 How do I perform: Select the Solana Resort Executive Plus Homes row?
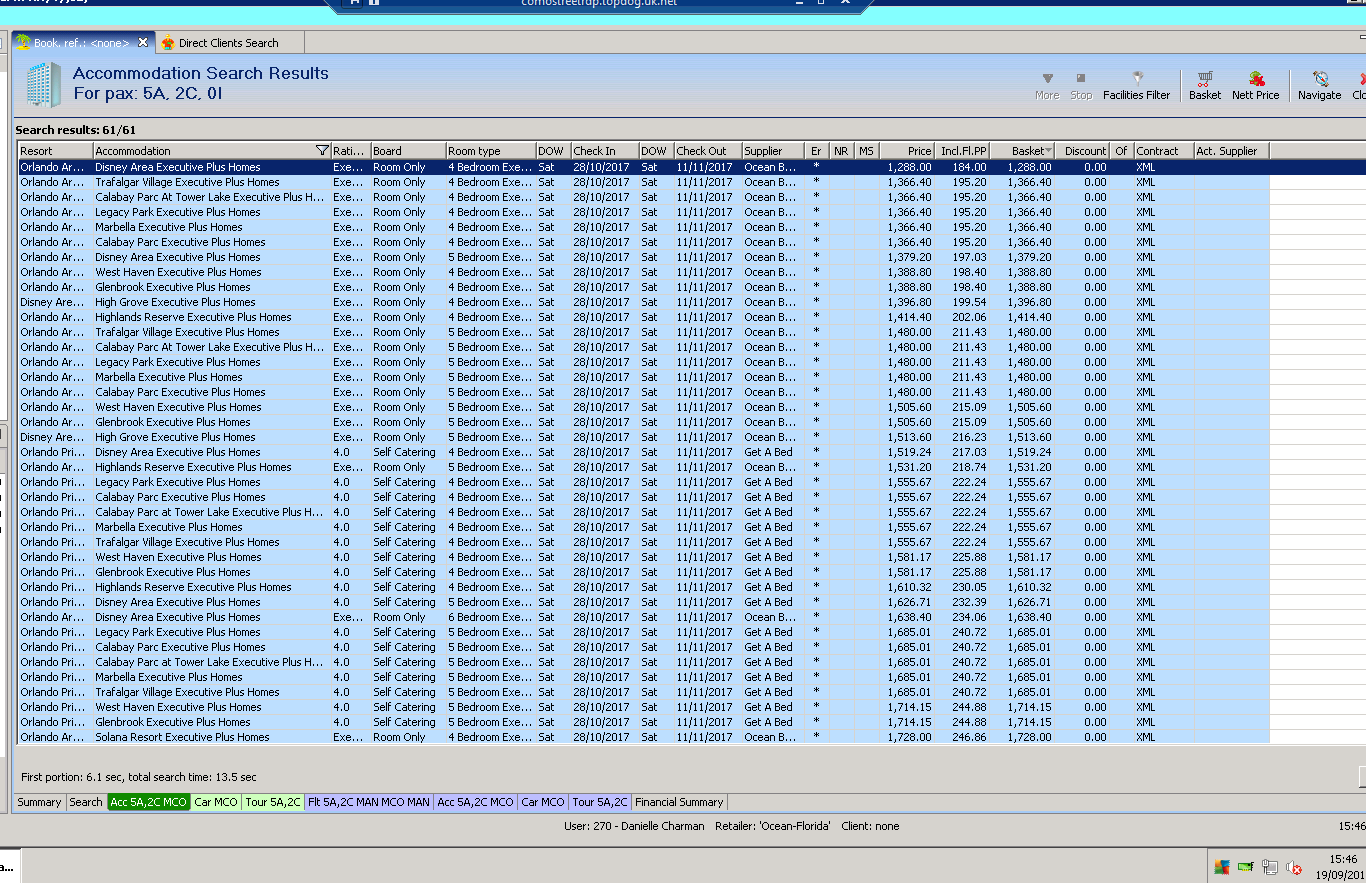(x=182, y=737)
